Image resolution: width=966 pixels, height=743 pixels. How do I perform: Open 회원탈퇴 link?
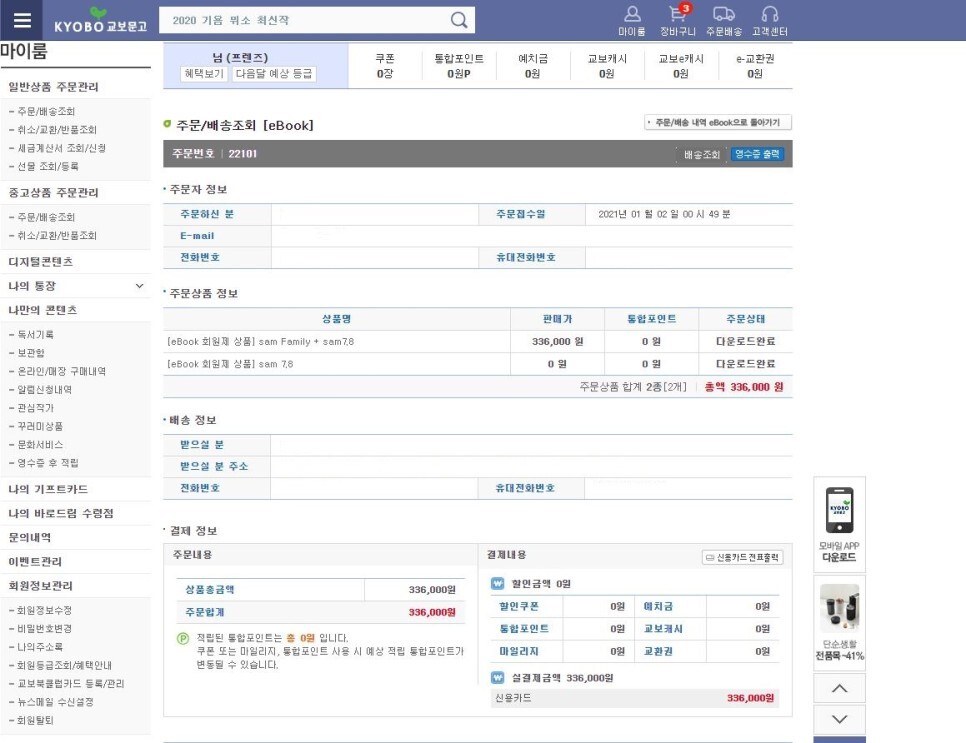point(35,721)
